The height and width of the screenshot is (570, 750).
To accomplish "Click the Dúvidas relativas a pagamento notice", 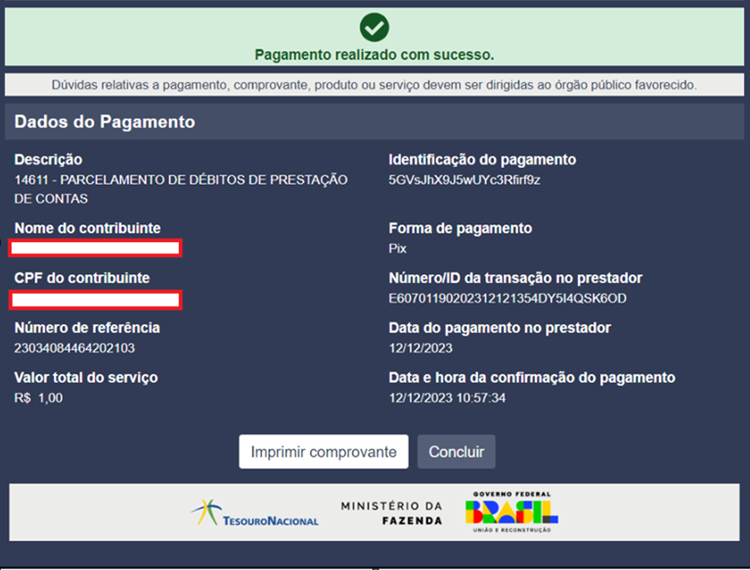I will pos(375,85).
